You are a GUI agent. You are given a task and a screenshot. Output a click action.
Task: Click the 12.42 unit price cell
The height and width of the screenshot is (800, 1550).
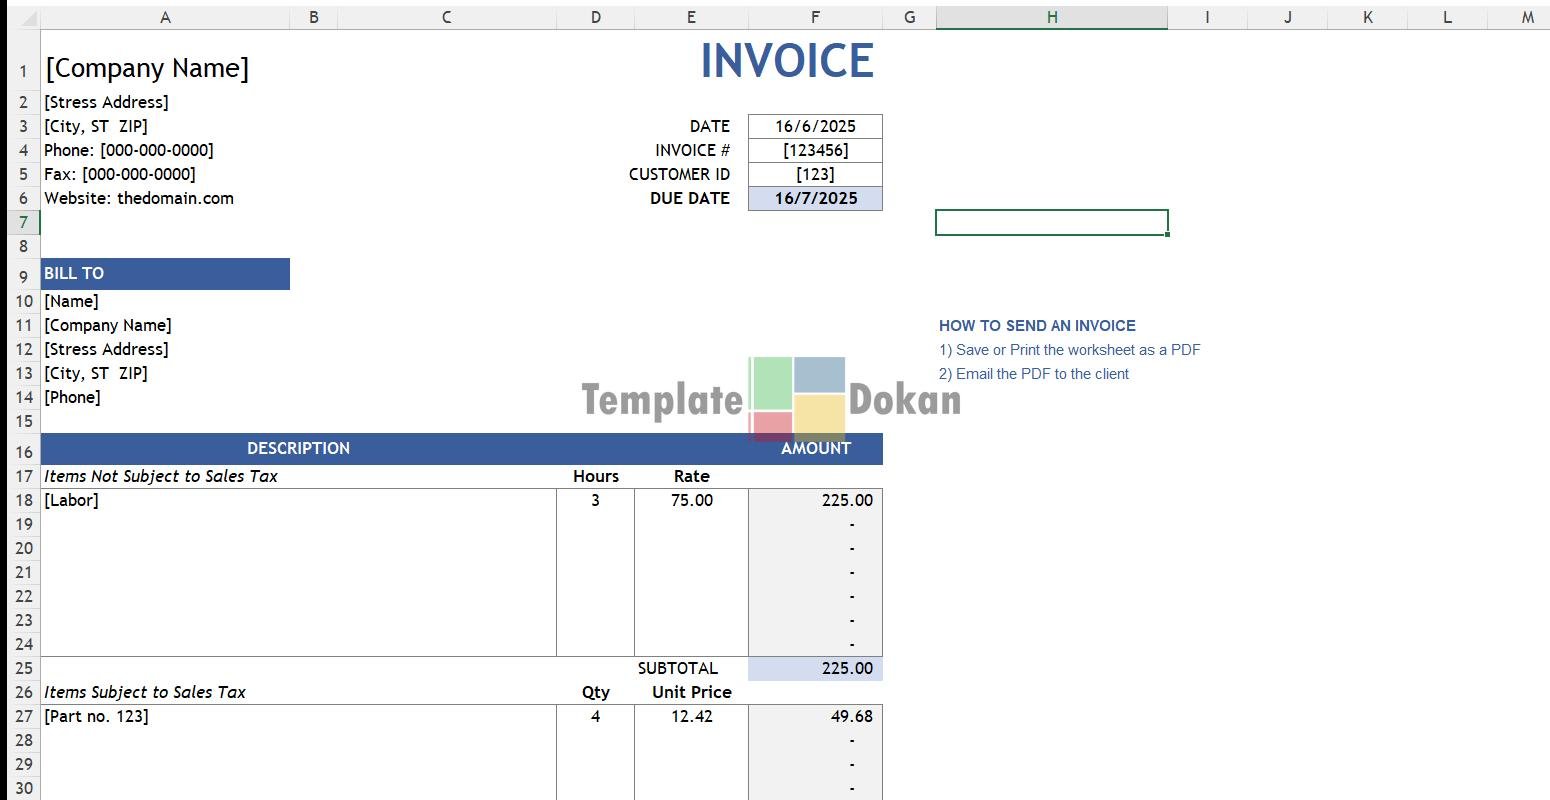(691, 716)
